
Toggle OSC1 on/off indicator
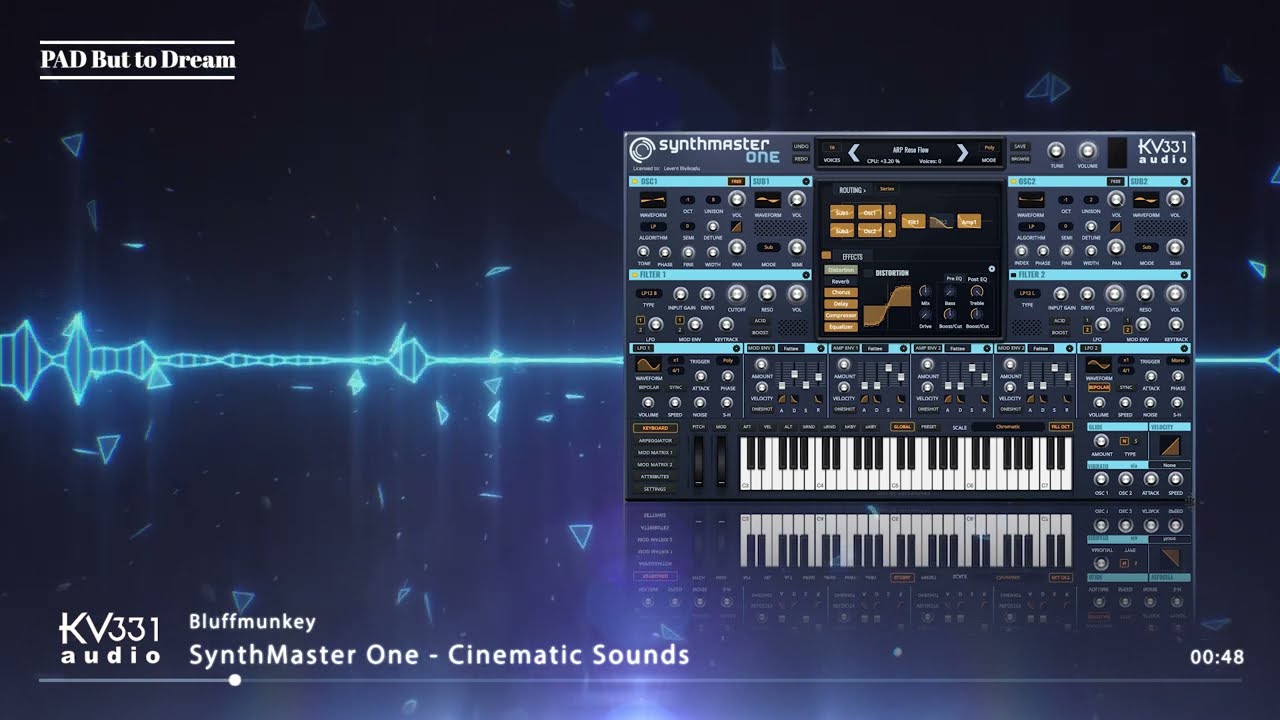(x=635, y=182)
